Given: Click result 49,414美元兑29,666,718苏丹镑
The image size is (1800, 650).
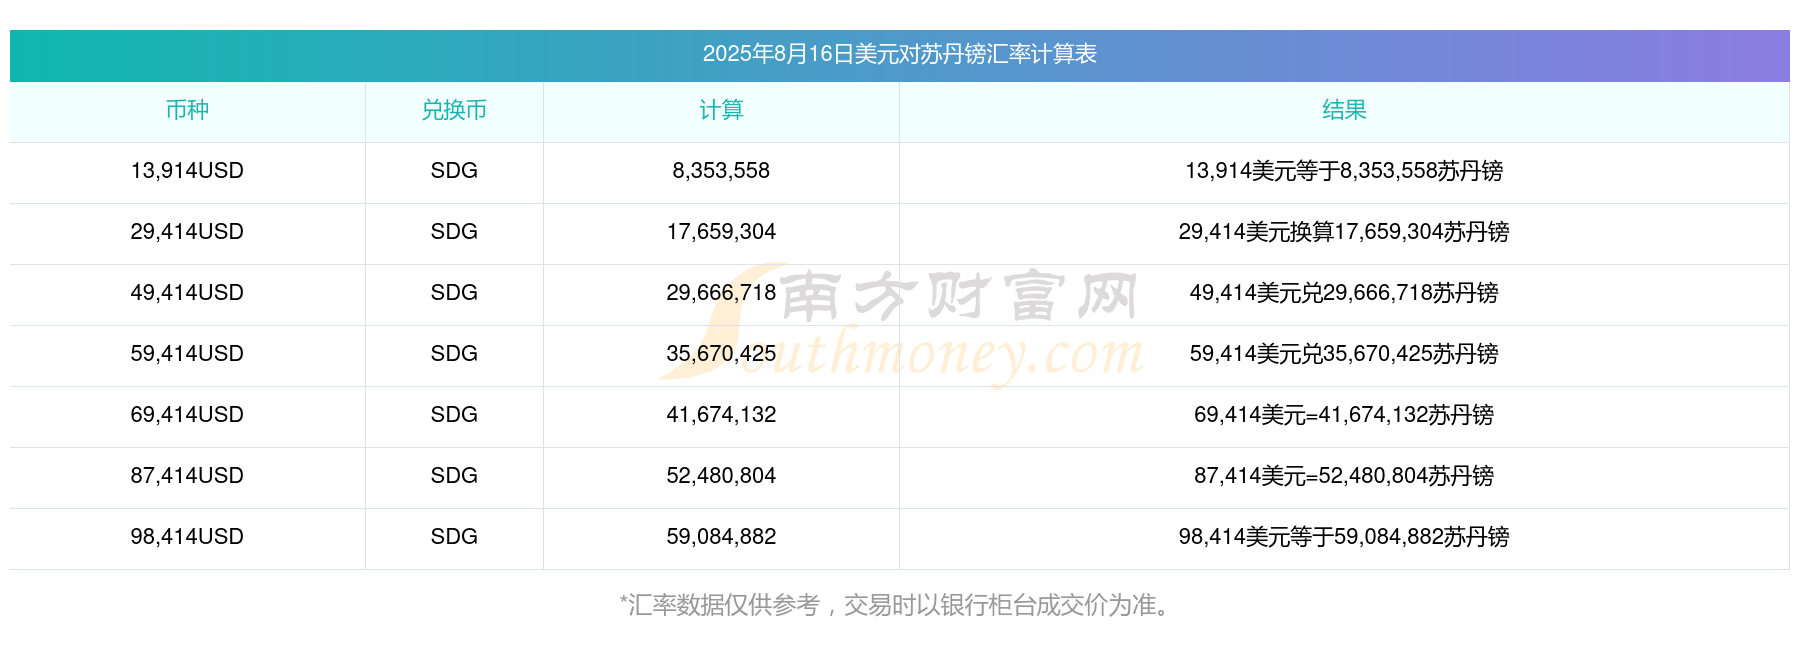Looking at the screenshot, I should pyautogui.click(x=1344, y=293).
